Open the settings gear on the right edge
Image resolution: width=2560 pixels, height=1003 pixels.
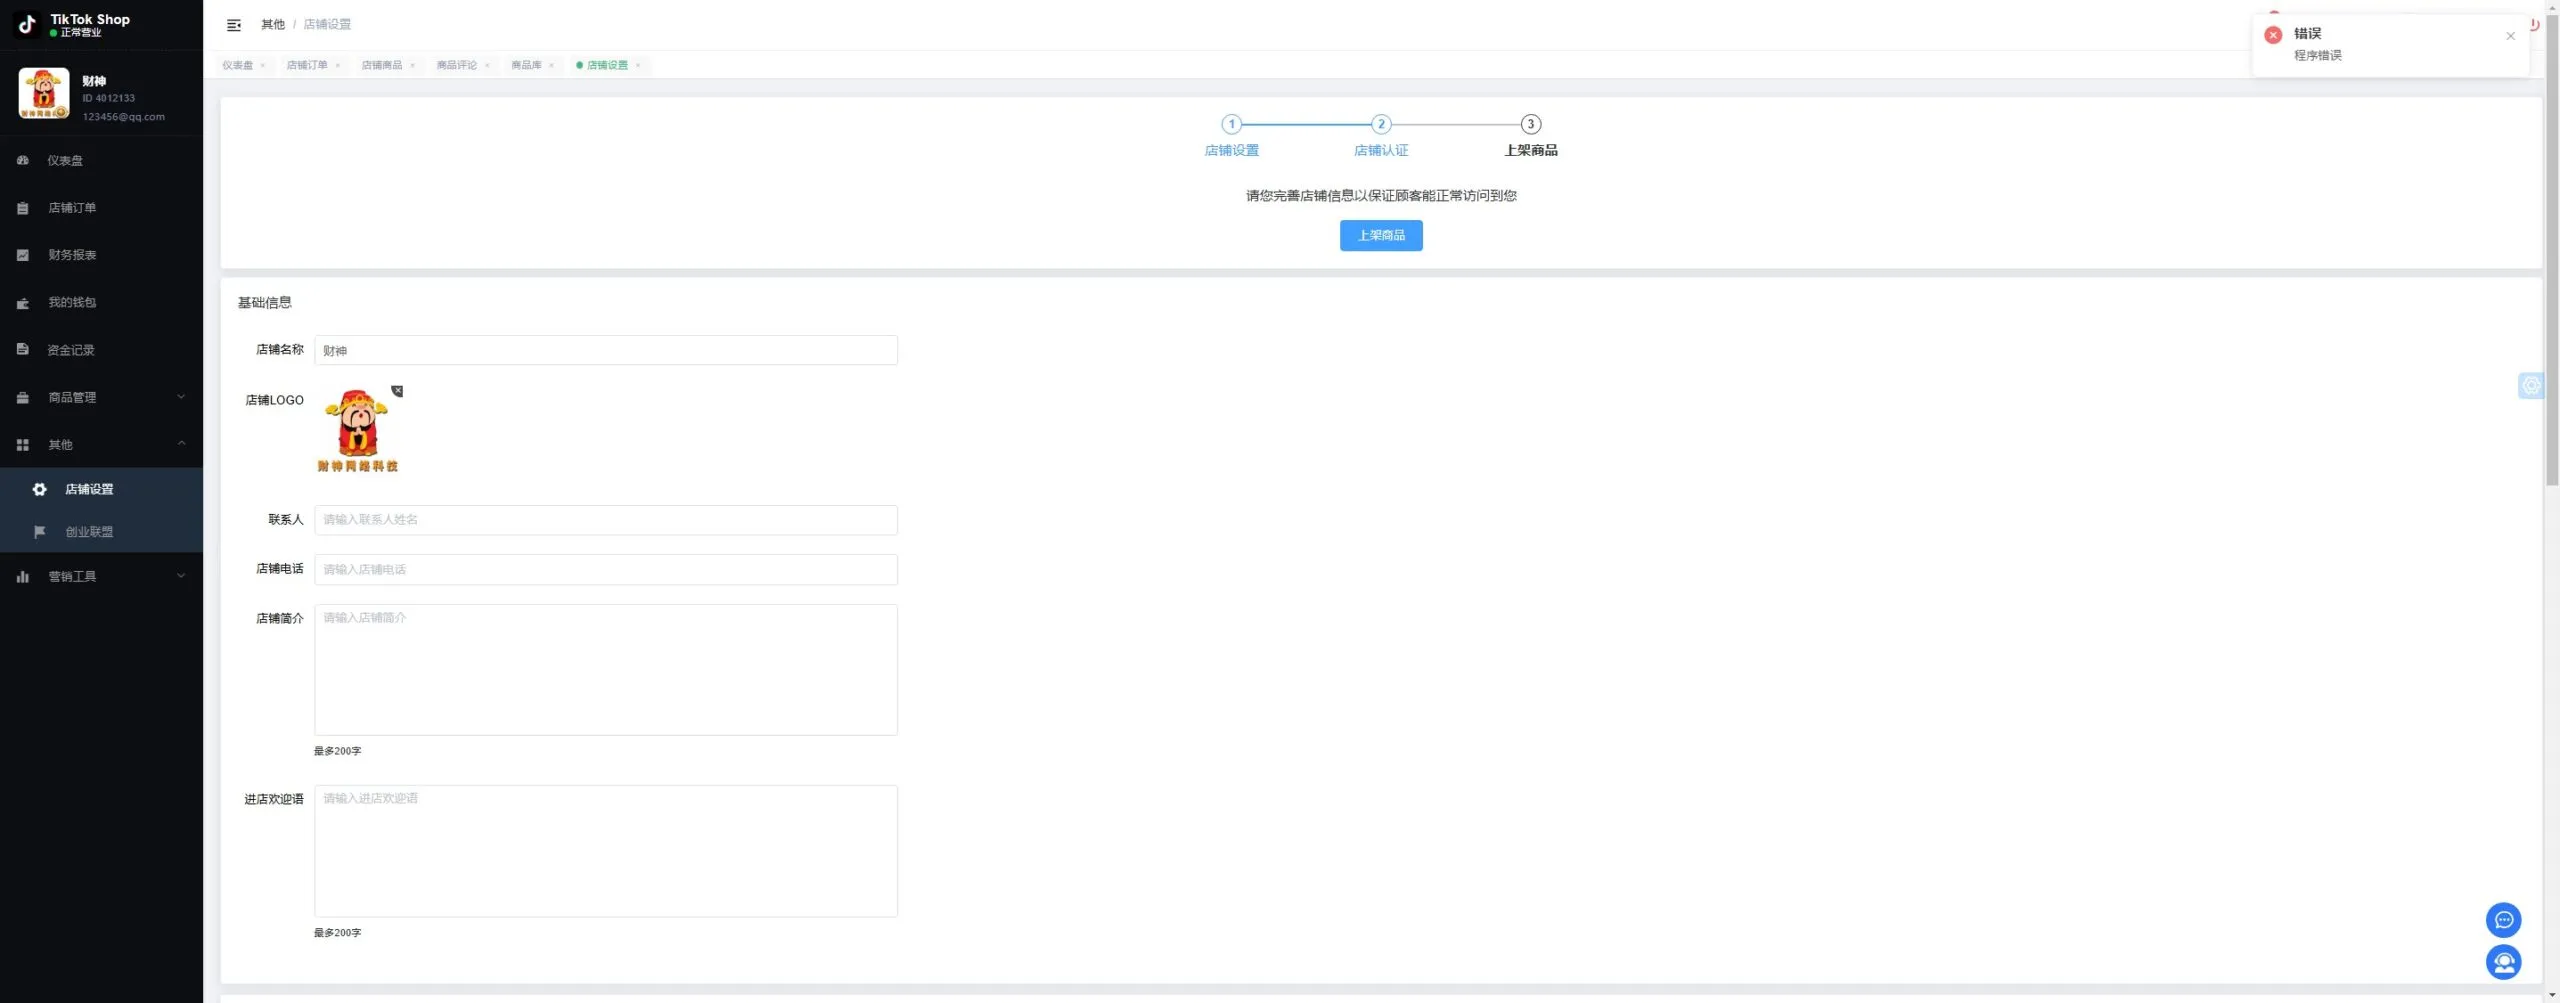tap(2530, 385)
